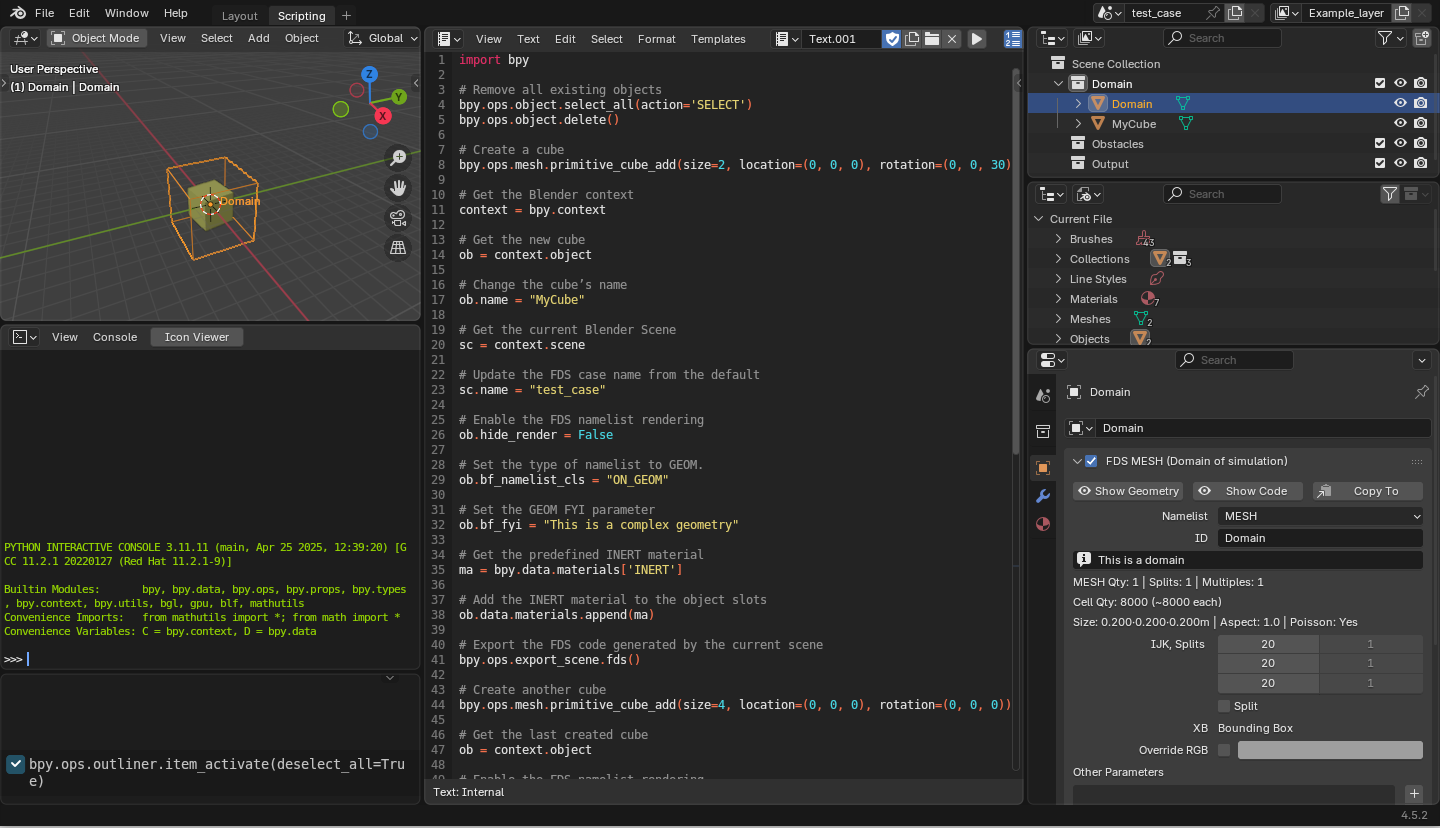The image size is (1440, 828).
Task: Disable the FDS MESH panel checkbox
Action: 1091,461
